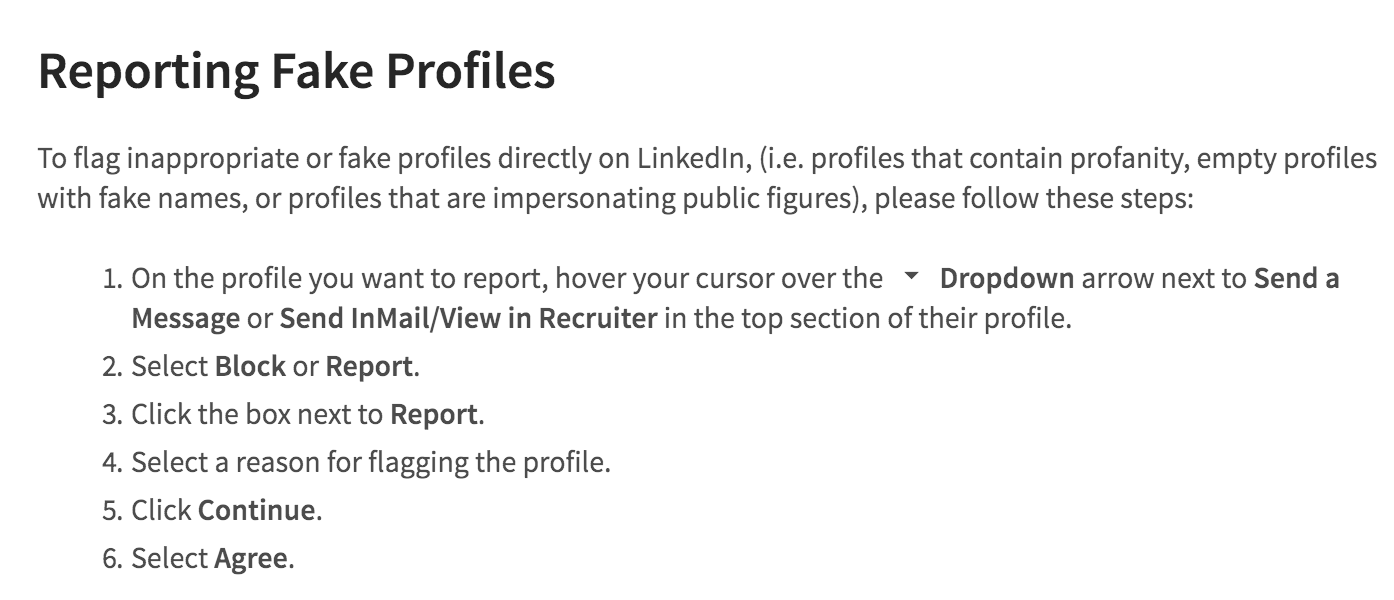Click the list number 2 marker

[112, 367]
